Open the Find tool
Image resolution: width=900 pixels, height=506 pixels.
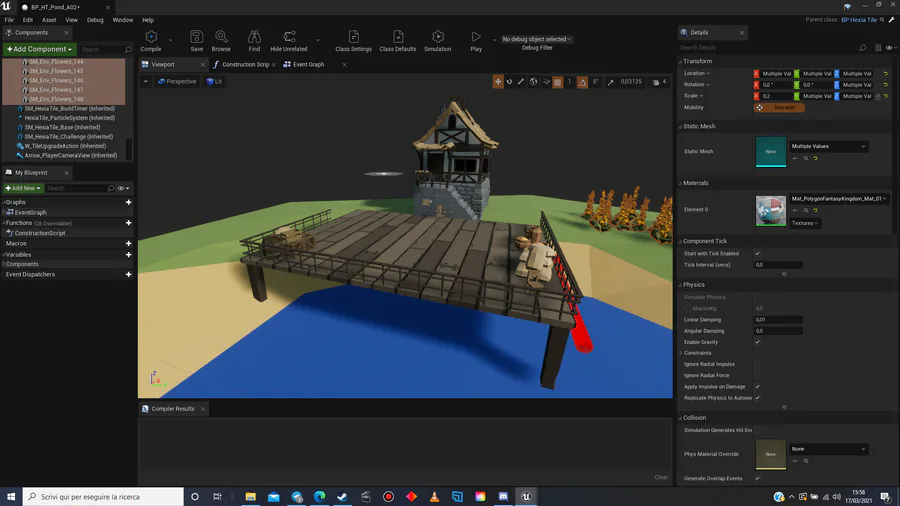click(x=254, y=41)
